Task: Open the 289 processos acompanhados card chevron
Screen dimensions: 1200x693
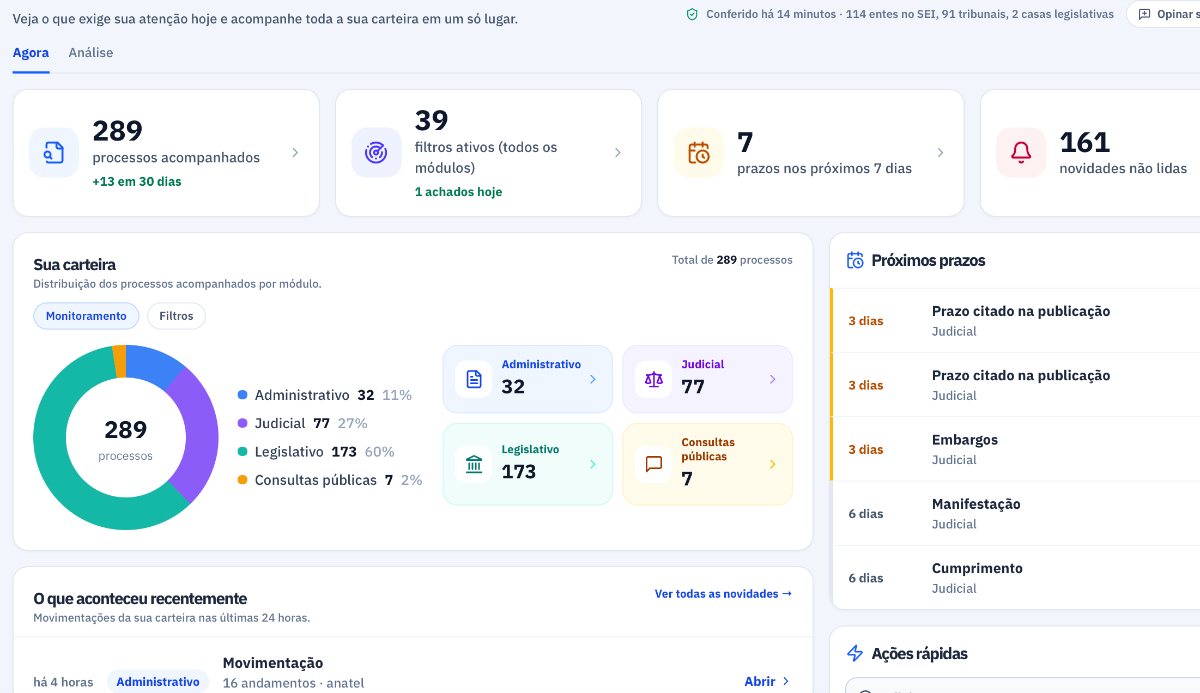Action: coord(295,153)
